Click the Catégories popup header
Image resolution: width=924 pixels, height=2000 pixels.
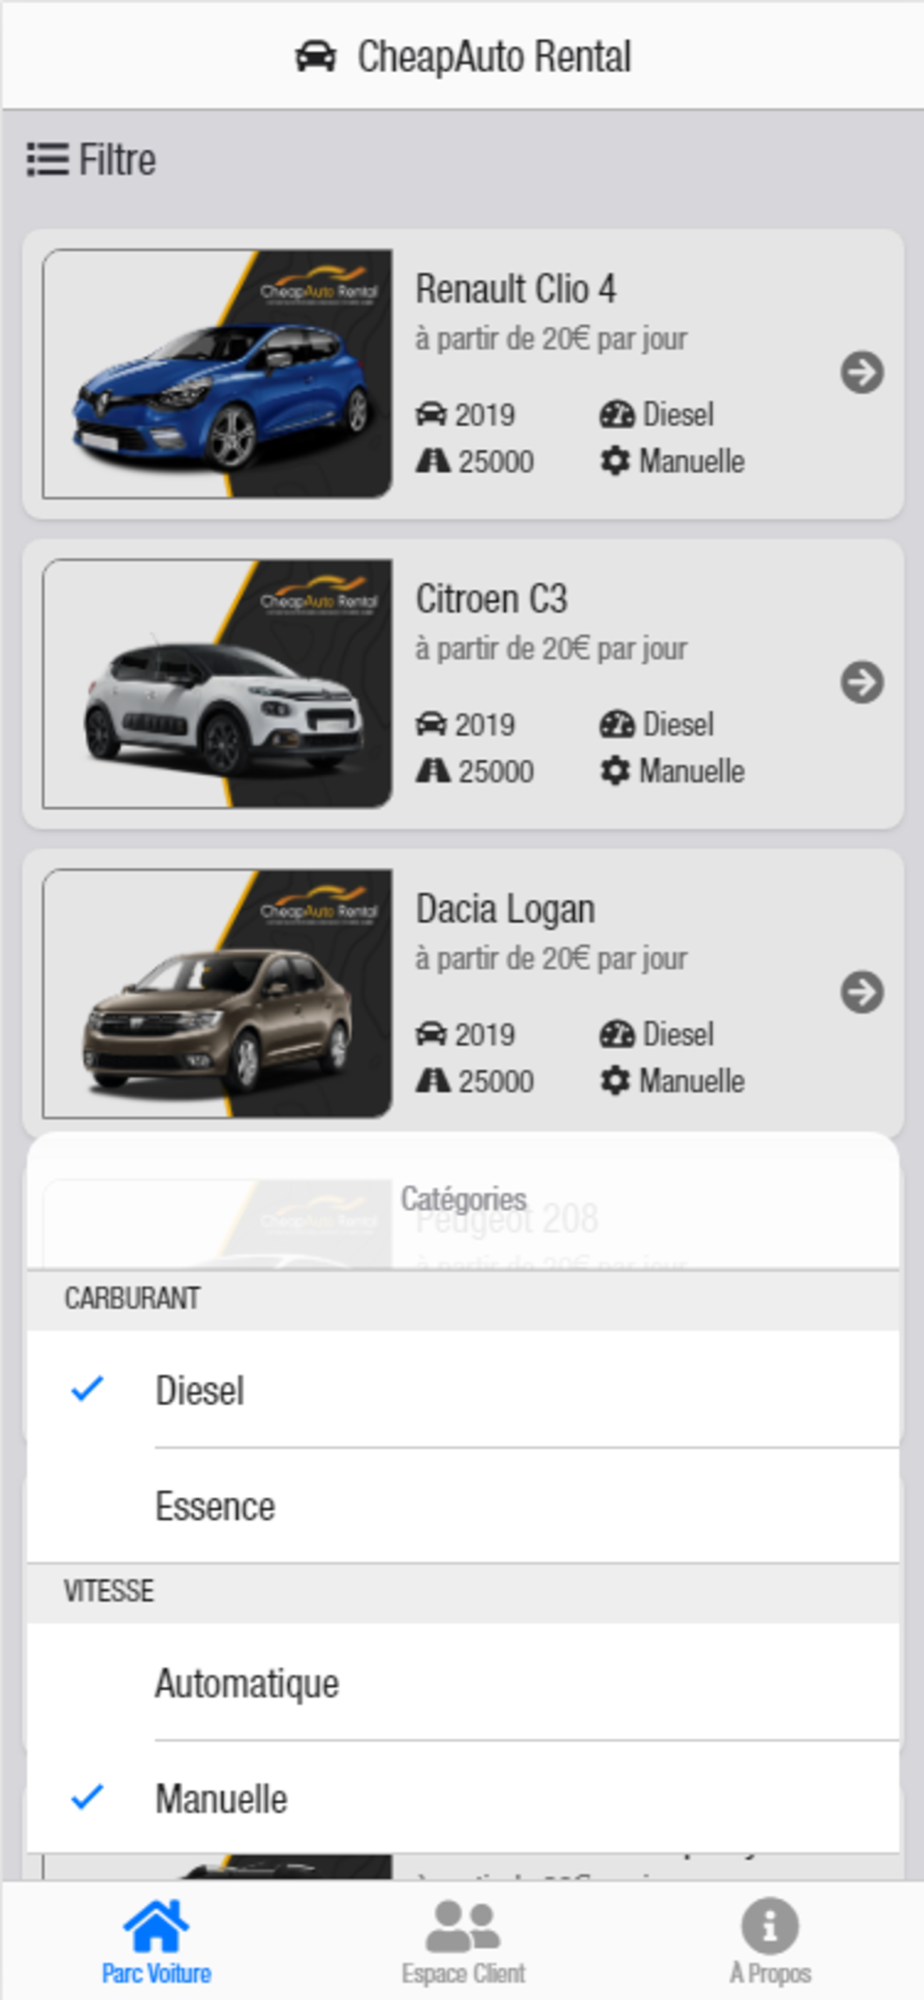pyautogui.click(x=463, y=1199)
